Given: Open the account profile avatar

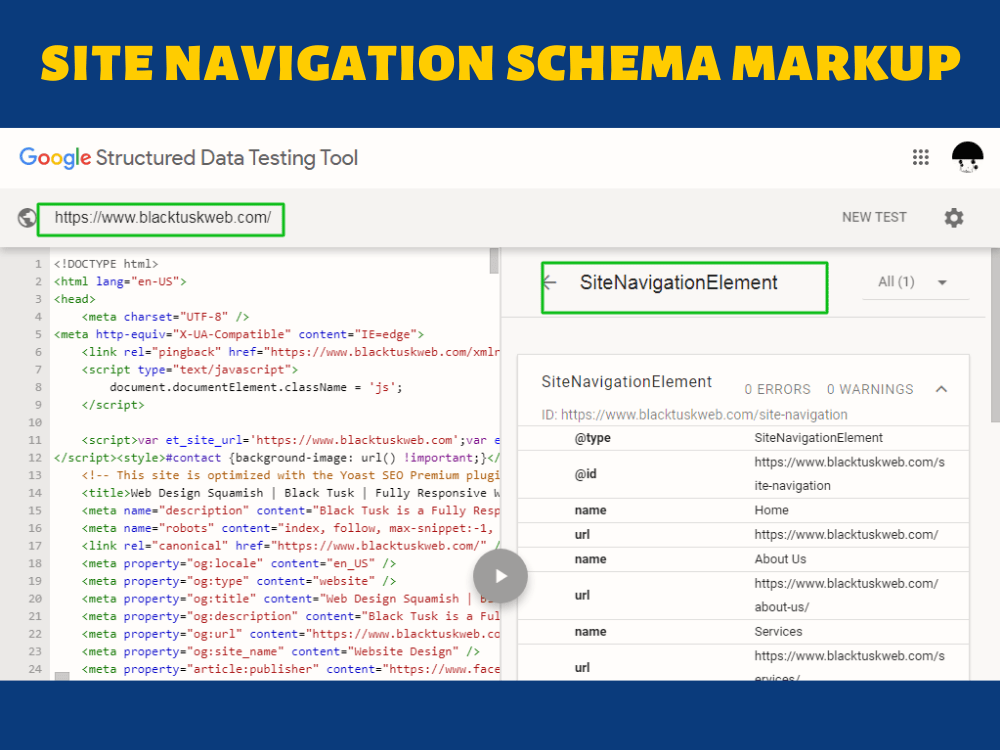Looking at the screenshot, I should (967, 157).
